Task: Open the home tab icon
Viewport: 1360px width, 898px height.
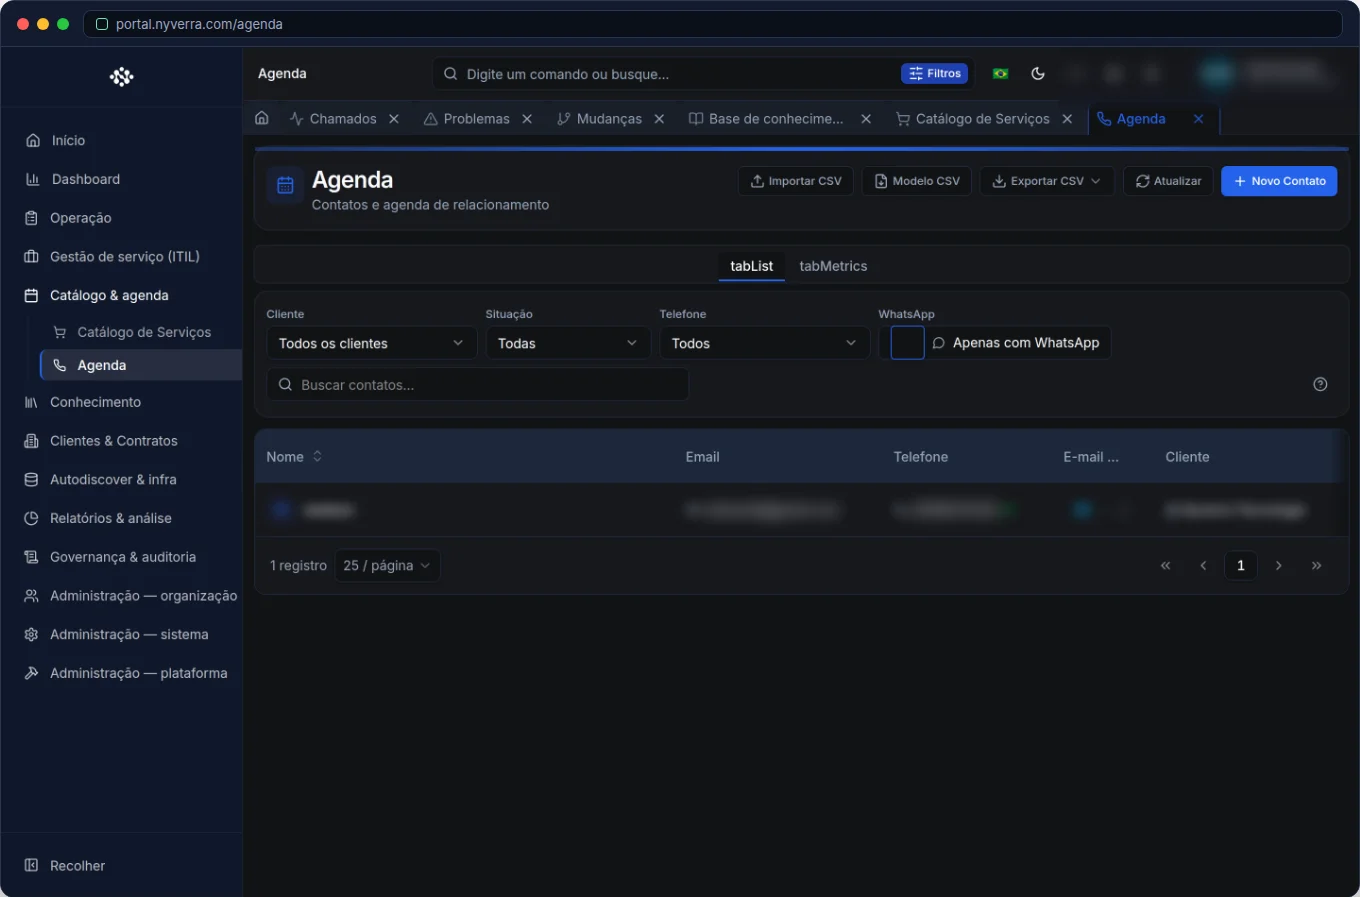Action: (262, 118)
